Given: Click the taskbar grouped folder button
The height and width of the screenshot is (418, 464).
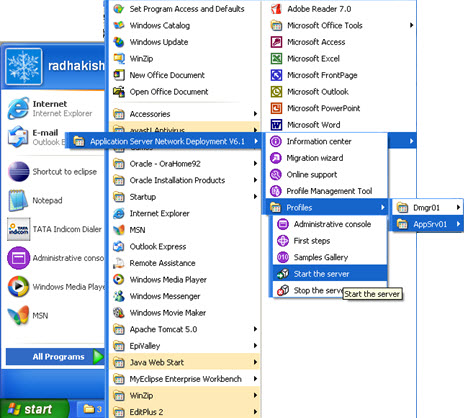Looking at the screenshot, I should click(x=91, y=409).
